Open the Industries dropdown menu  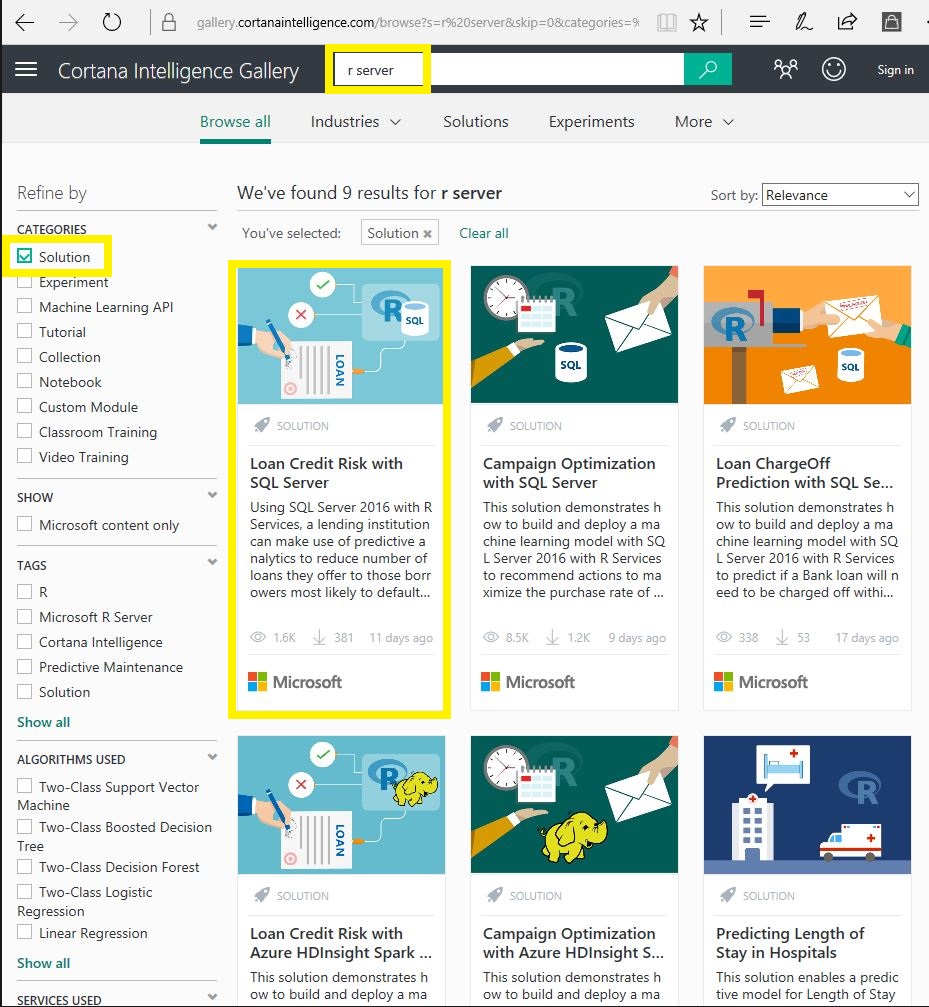click(356, 121)
